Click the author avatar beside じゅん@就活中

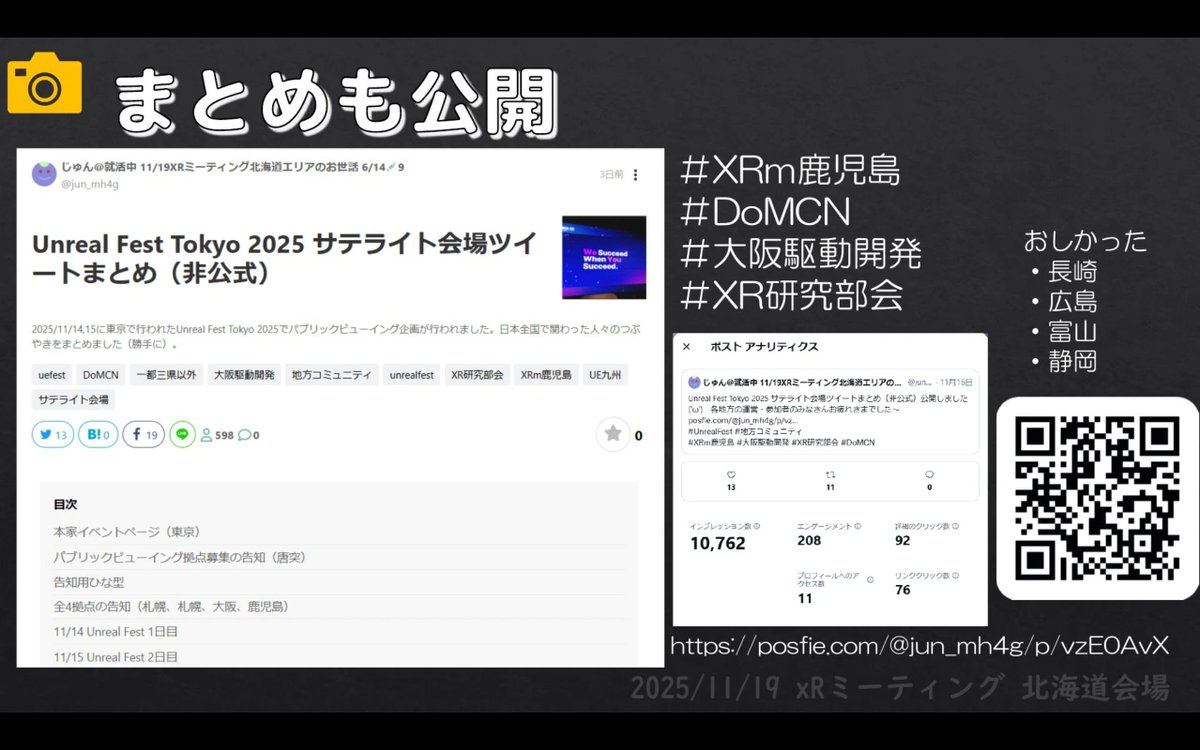tap(44, 174)
